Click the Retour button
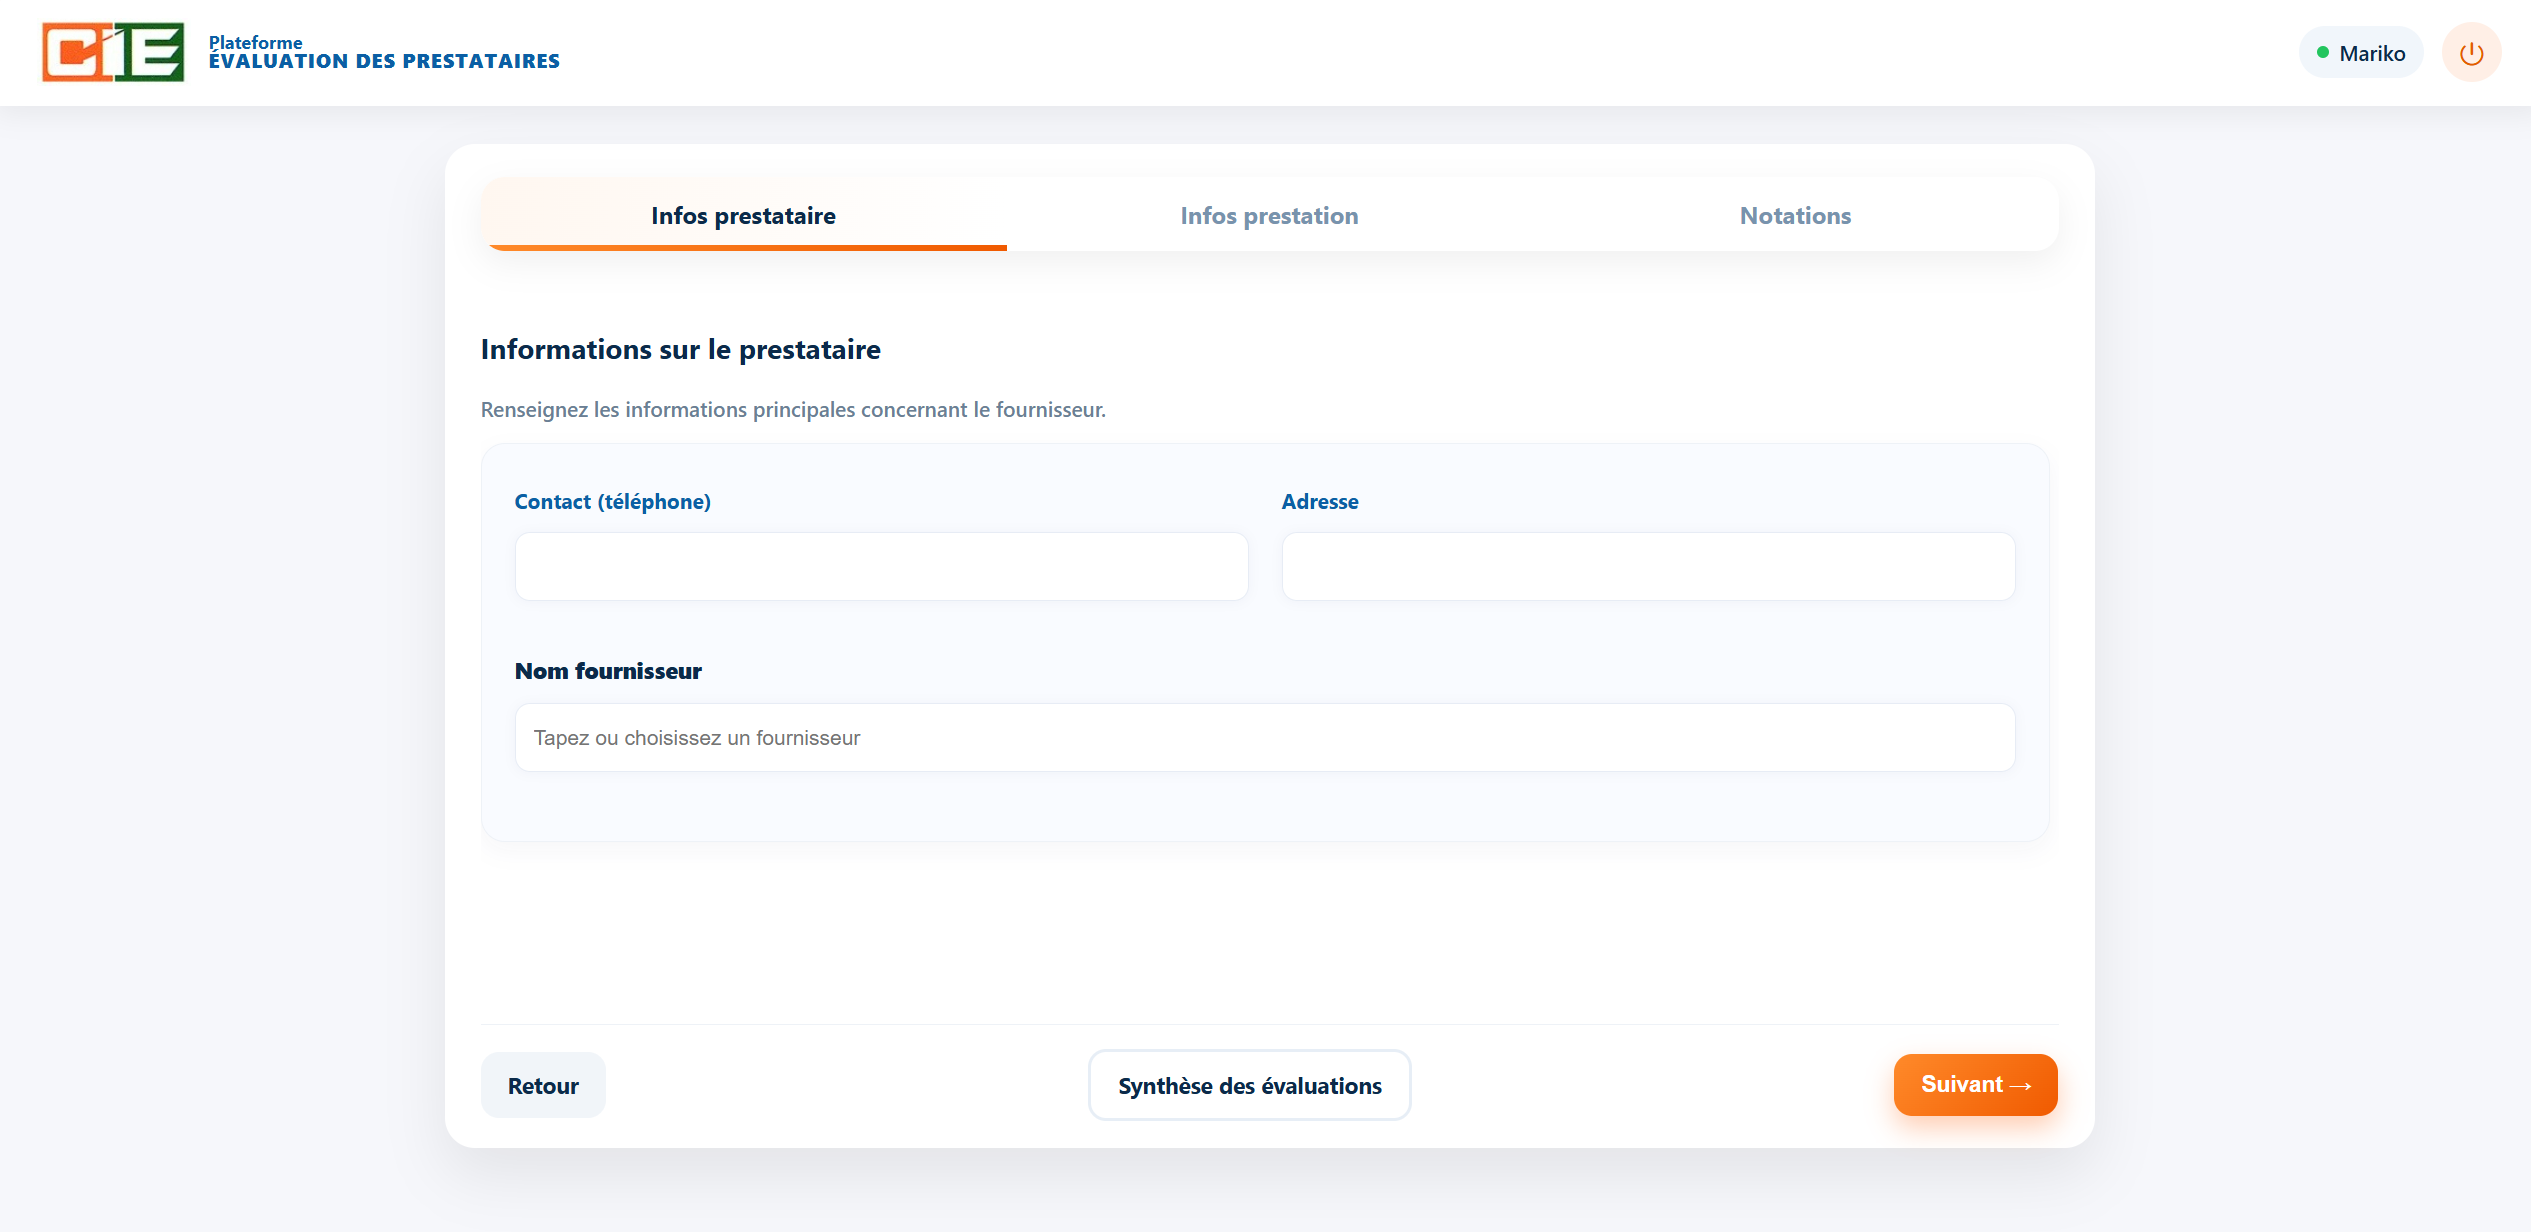This screenshot has height=1232, width=2531. (x=542, y=1084)
